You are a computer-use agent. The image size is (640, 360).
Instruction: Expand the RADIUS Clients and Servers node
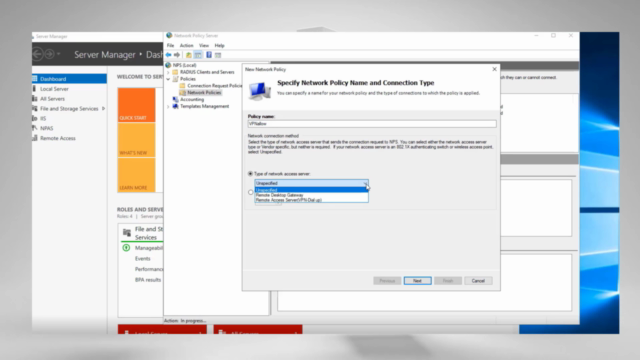168,72
